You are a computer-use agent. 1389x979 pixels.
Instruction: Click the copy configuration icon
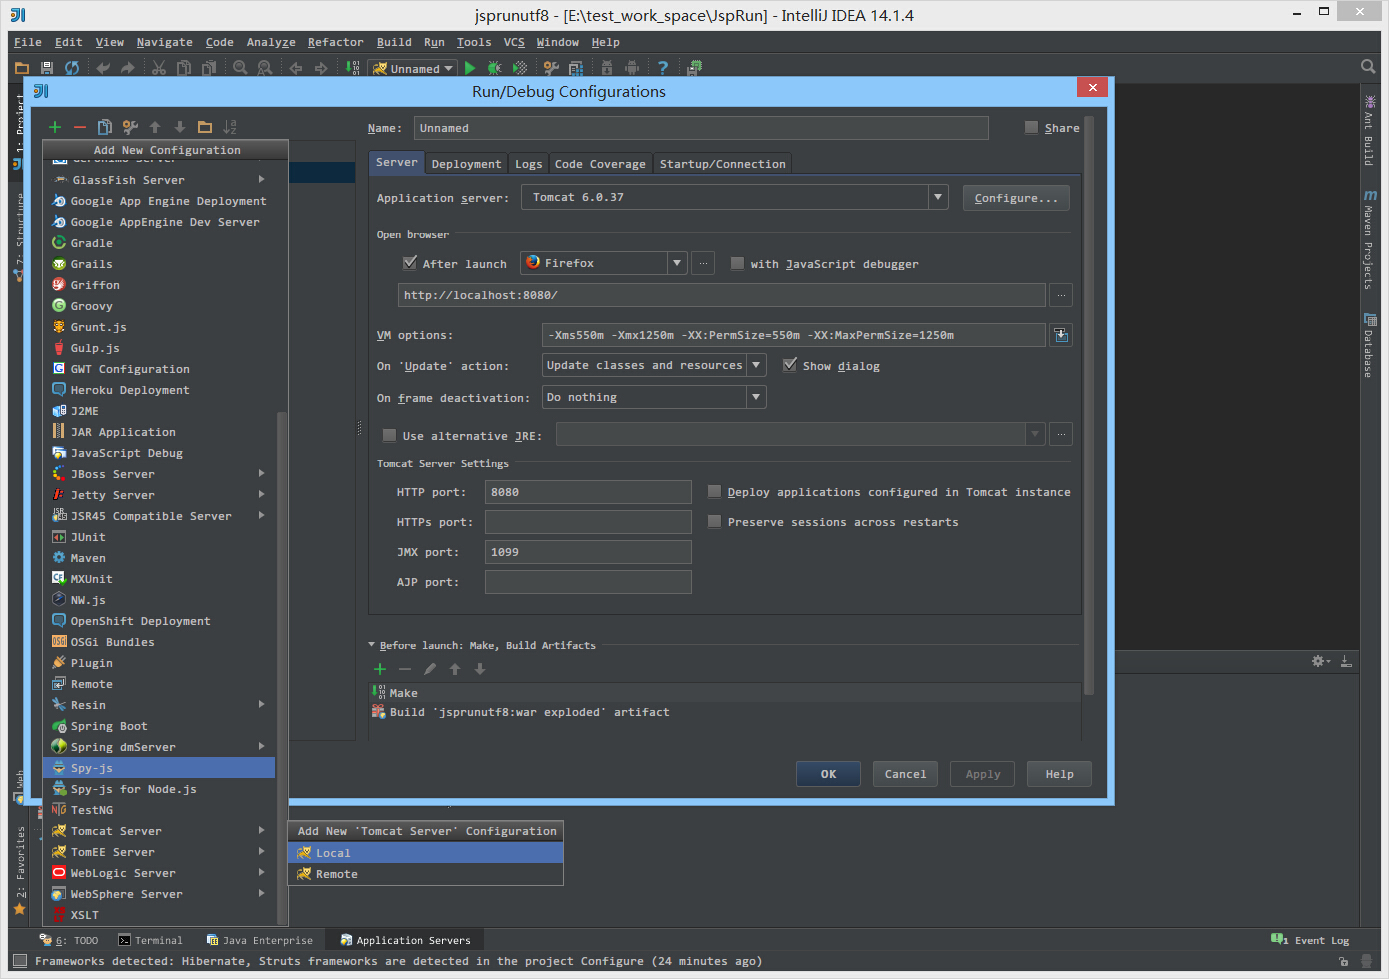(104, 127)
